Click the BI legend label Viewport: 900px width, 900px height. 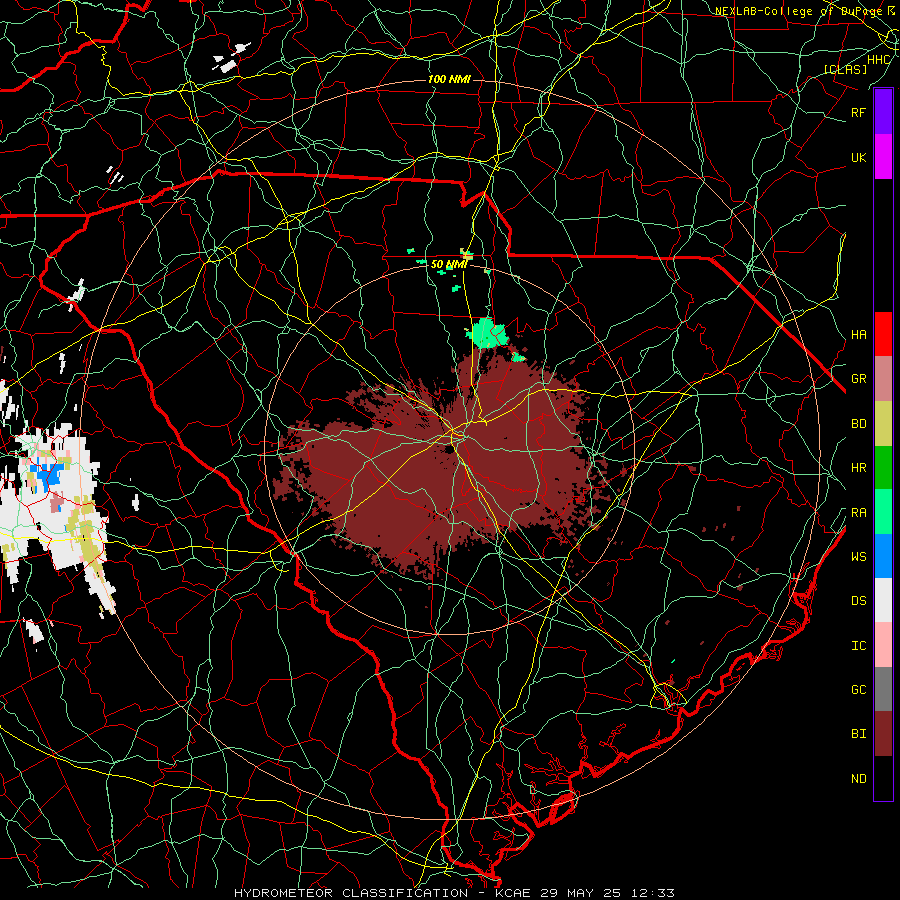tap(858, 734)
